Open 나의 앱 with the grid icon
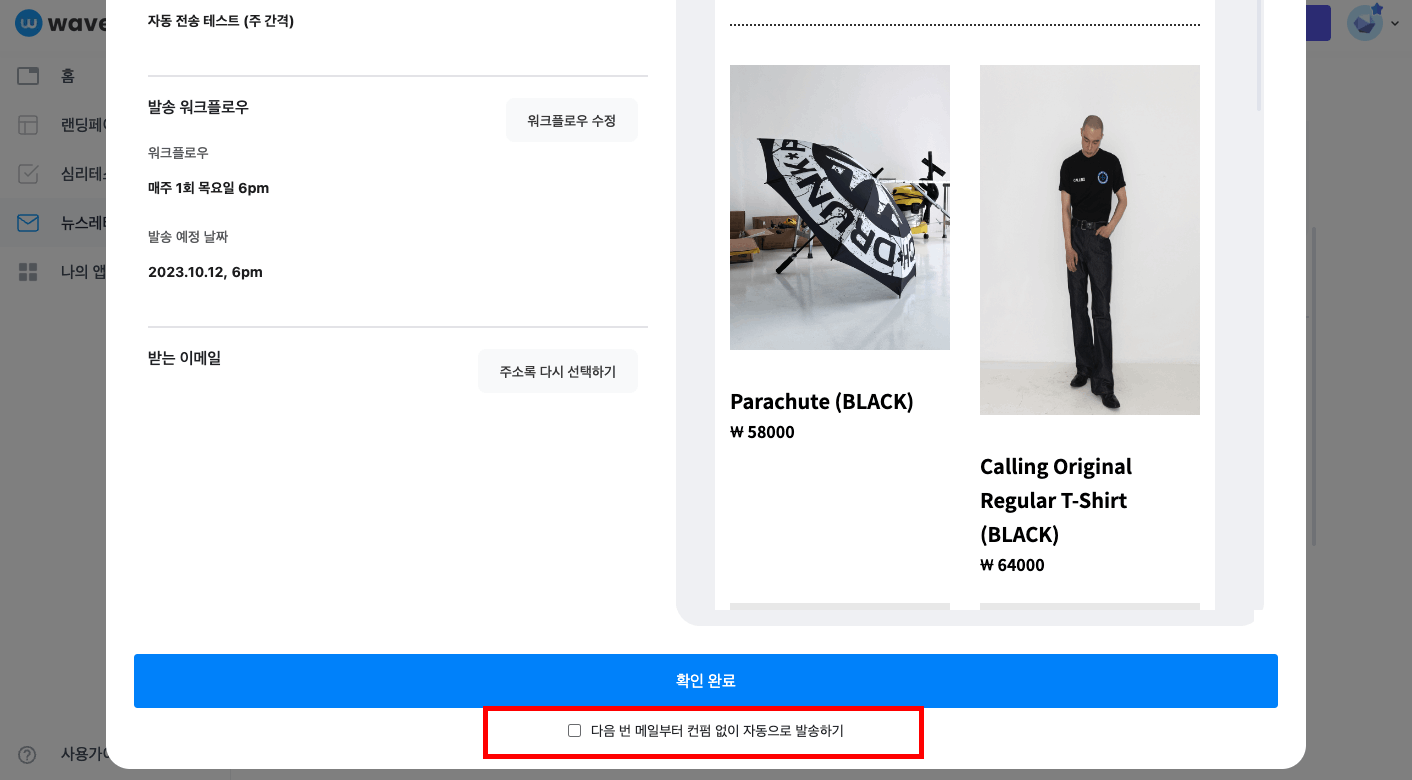The height and width of the screenshot is (780, 1412). click(27, 271)
